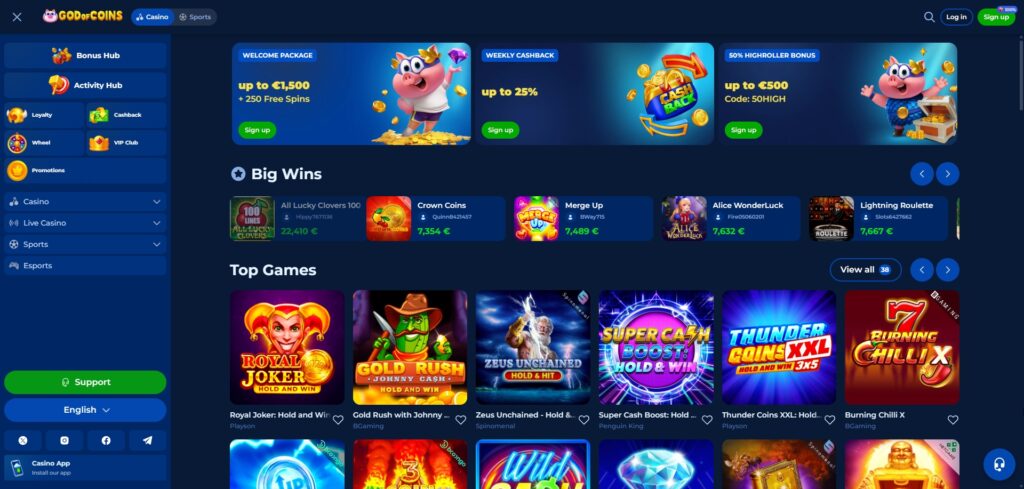Click the X (Twitter) social icon
This screenshot has height=489, width=1024.
[23, 441]
